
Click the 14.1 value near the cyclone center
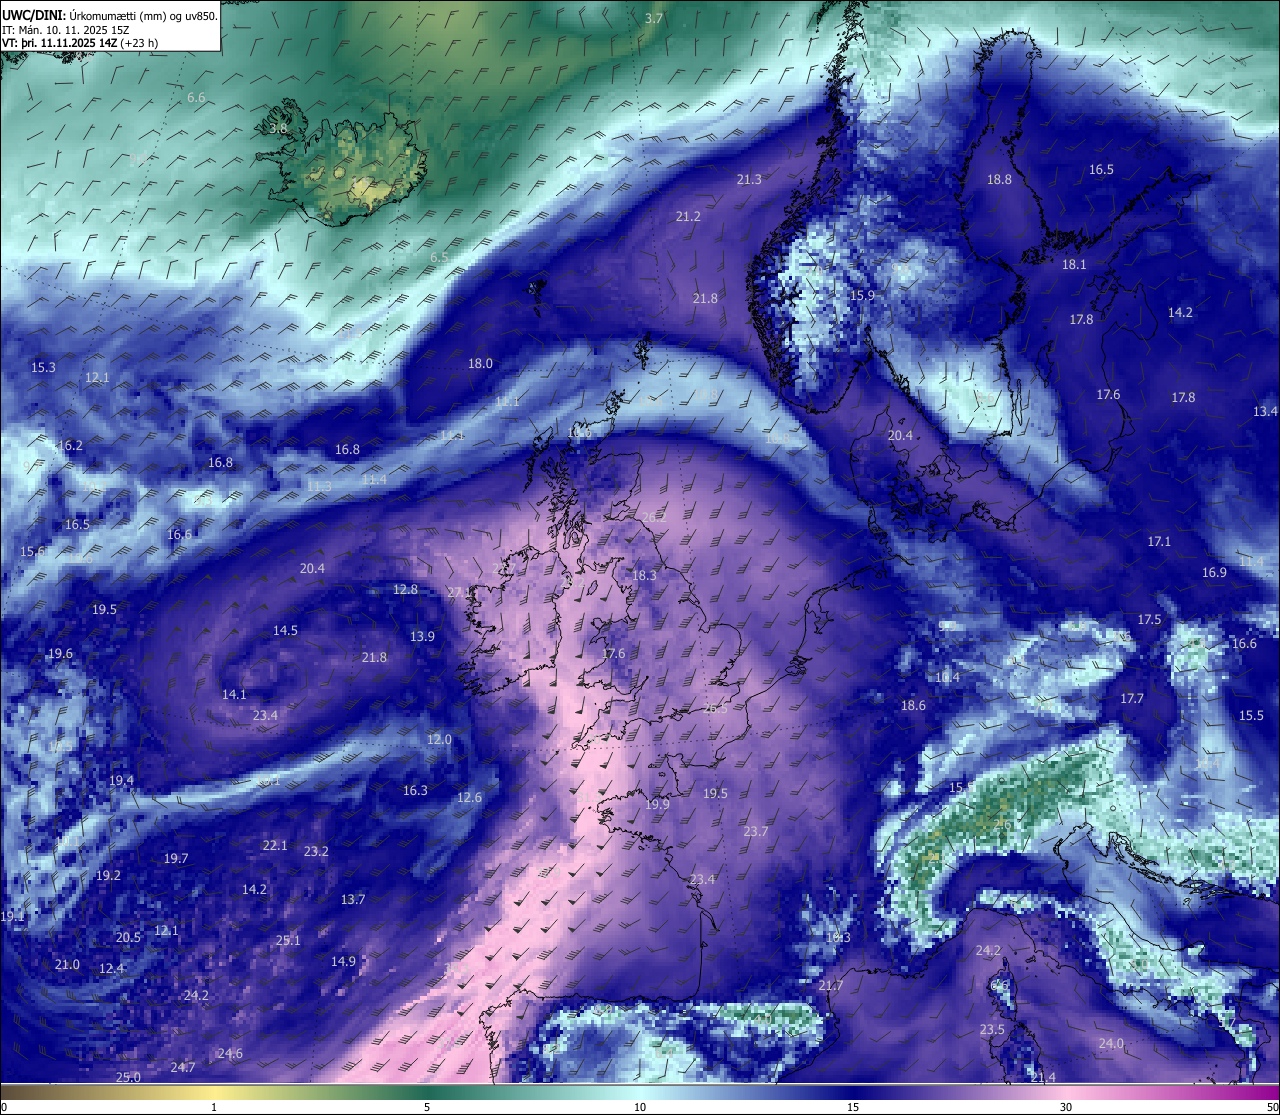(234, 695)
